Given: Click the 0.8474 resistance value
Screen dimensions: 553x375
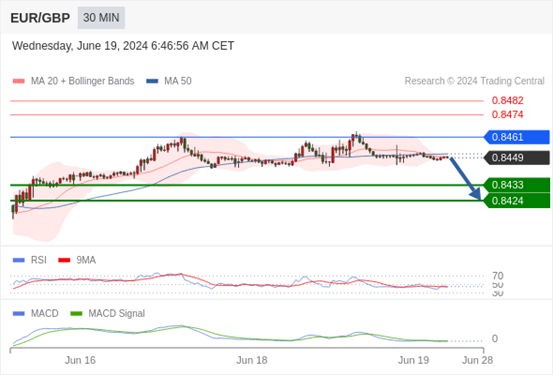Looking at the screenshot, I should (508, 115).
